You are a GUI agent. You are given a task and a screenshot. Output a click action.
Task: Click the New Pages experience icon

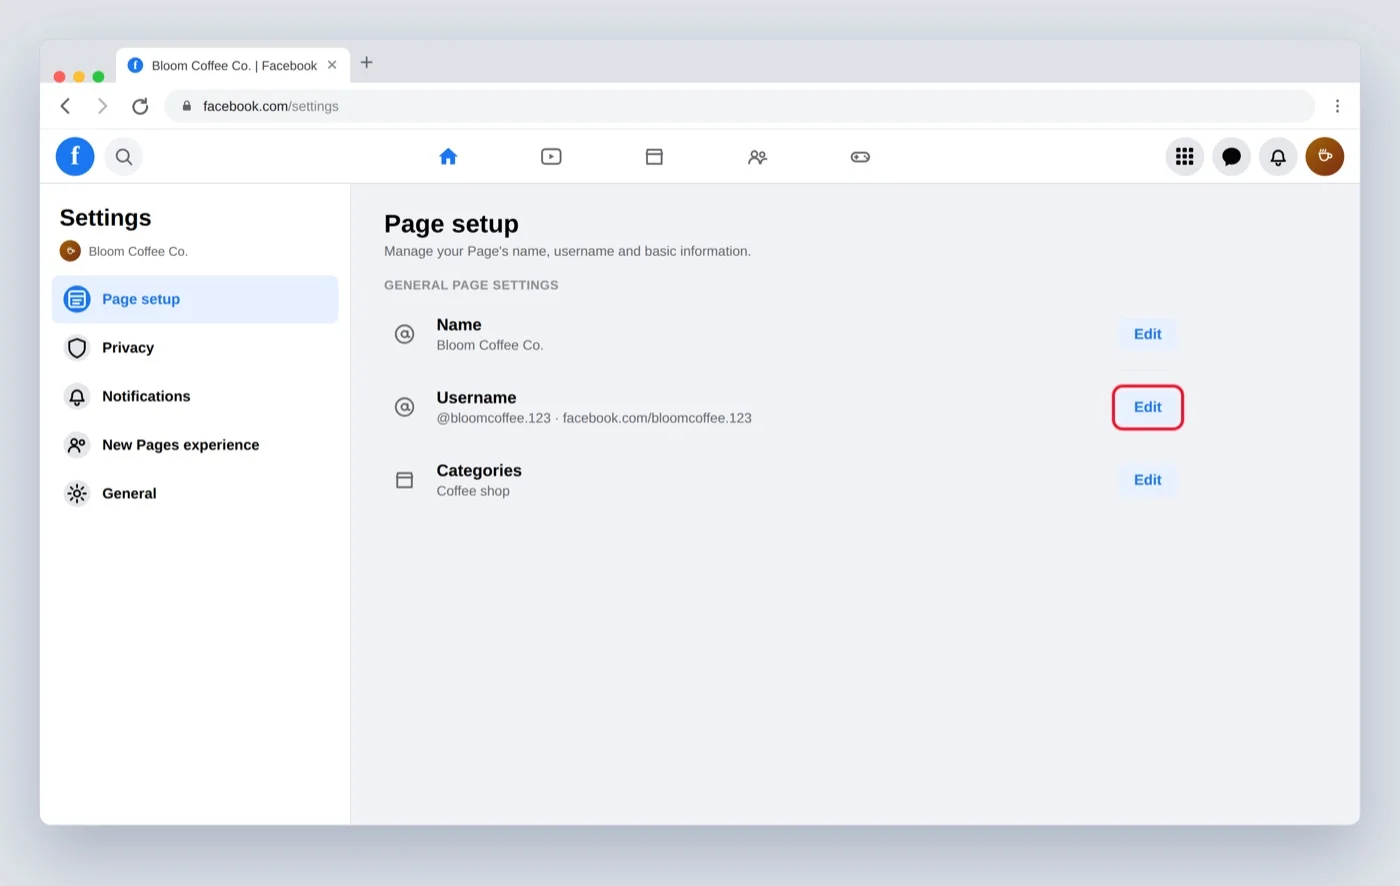pos(77,445)
